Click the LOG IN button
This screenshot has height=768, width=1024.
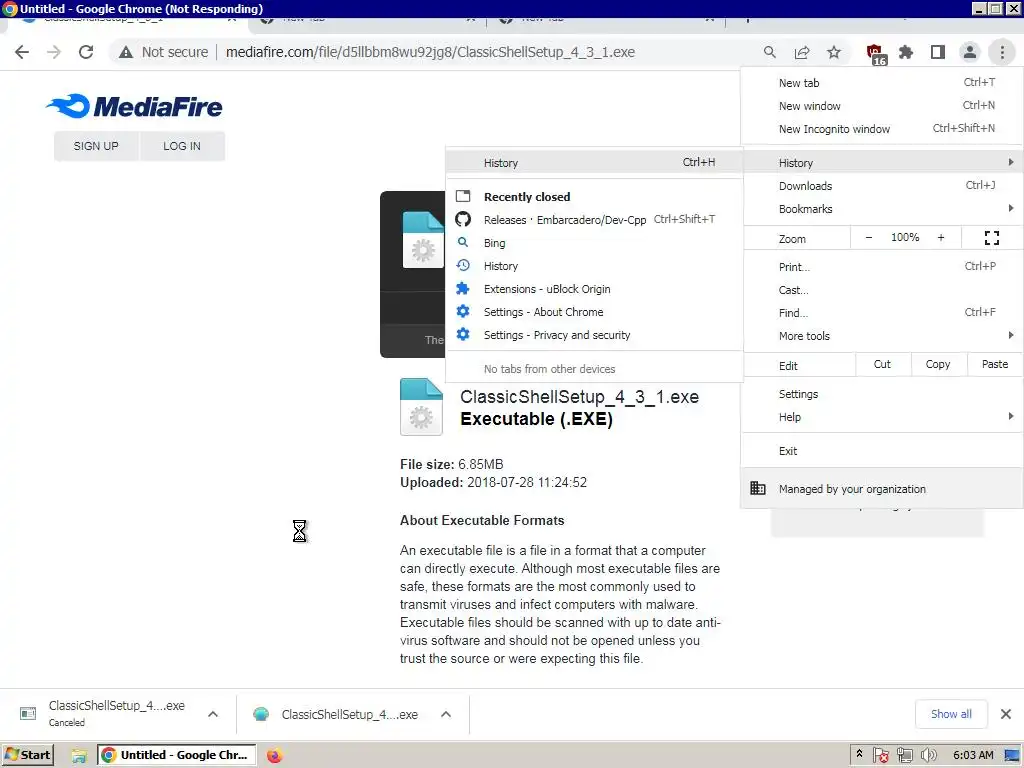pyautogui.click(x=182, y=146)
